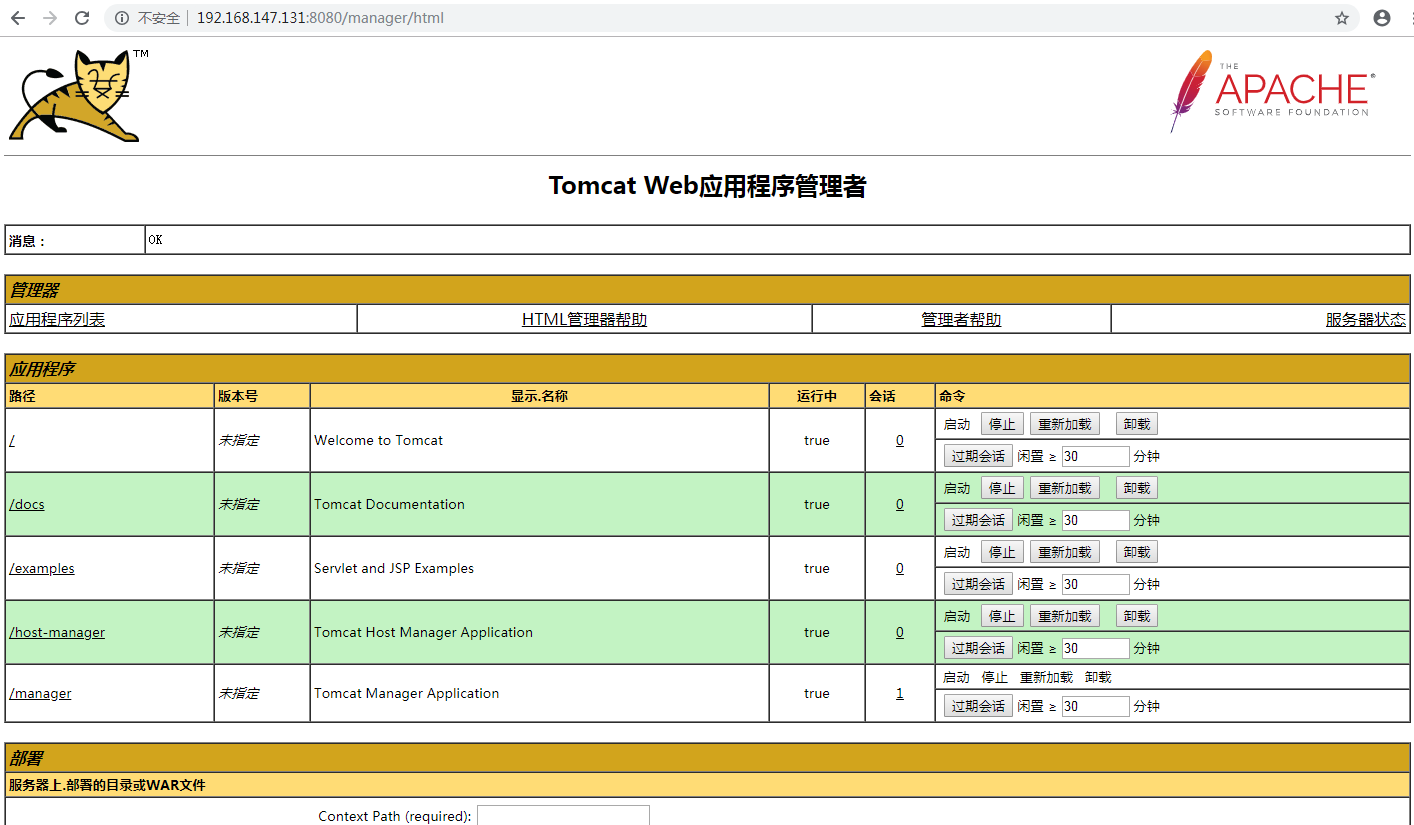Click the browser forward arrow

tap(50, 18)
